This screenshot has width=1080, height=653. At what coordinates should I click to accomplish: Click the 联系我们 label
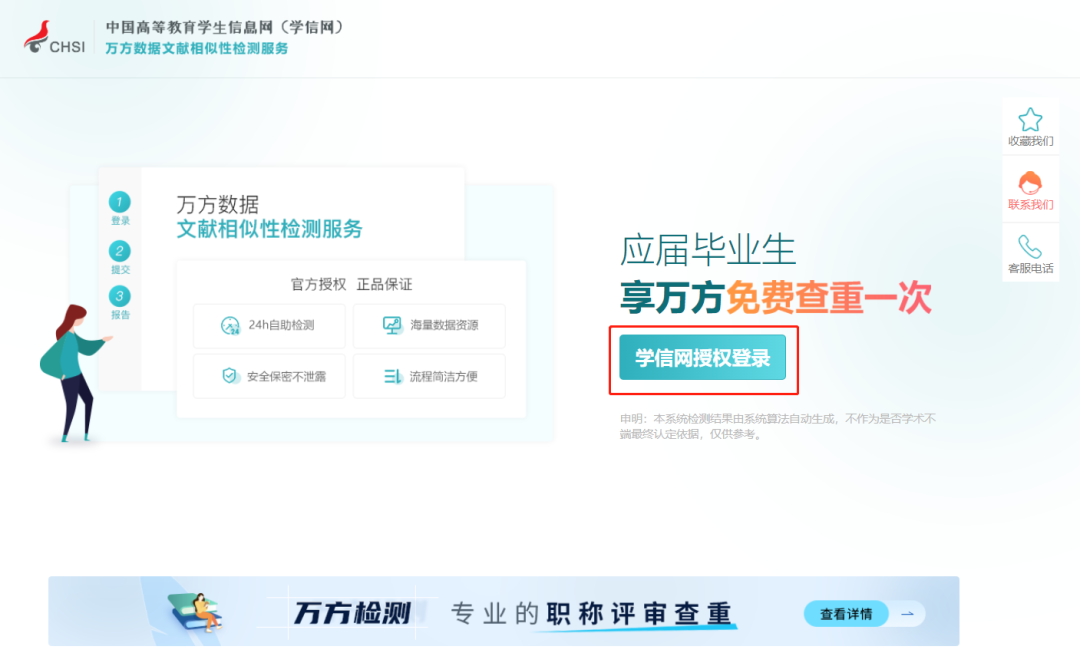click(x=1030, y=205)
